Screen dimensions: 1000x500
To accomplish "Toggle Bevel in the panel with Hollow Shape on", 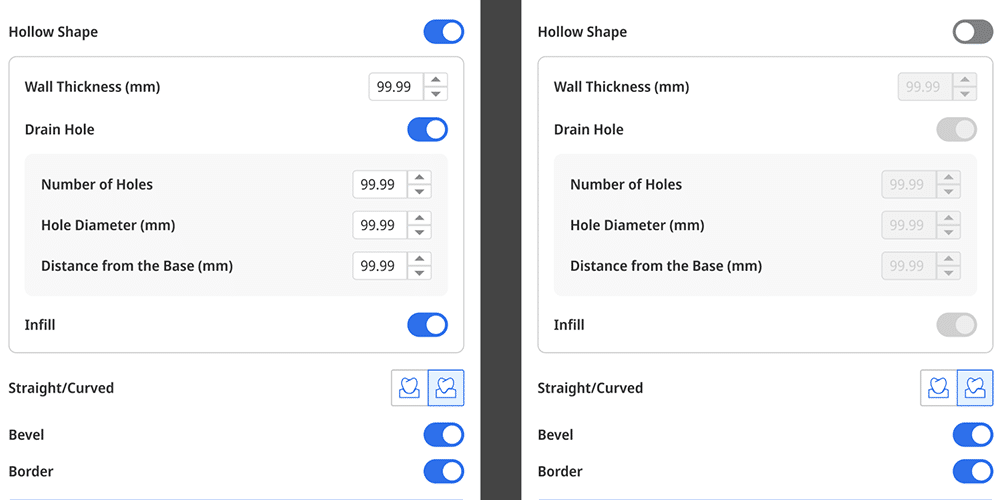I will [444, 435].
